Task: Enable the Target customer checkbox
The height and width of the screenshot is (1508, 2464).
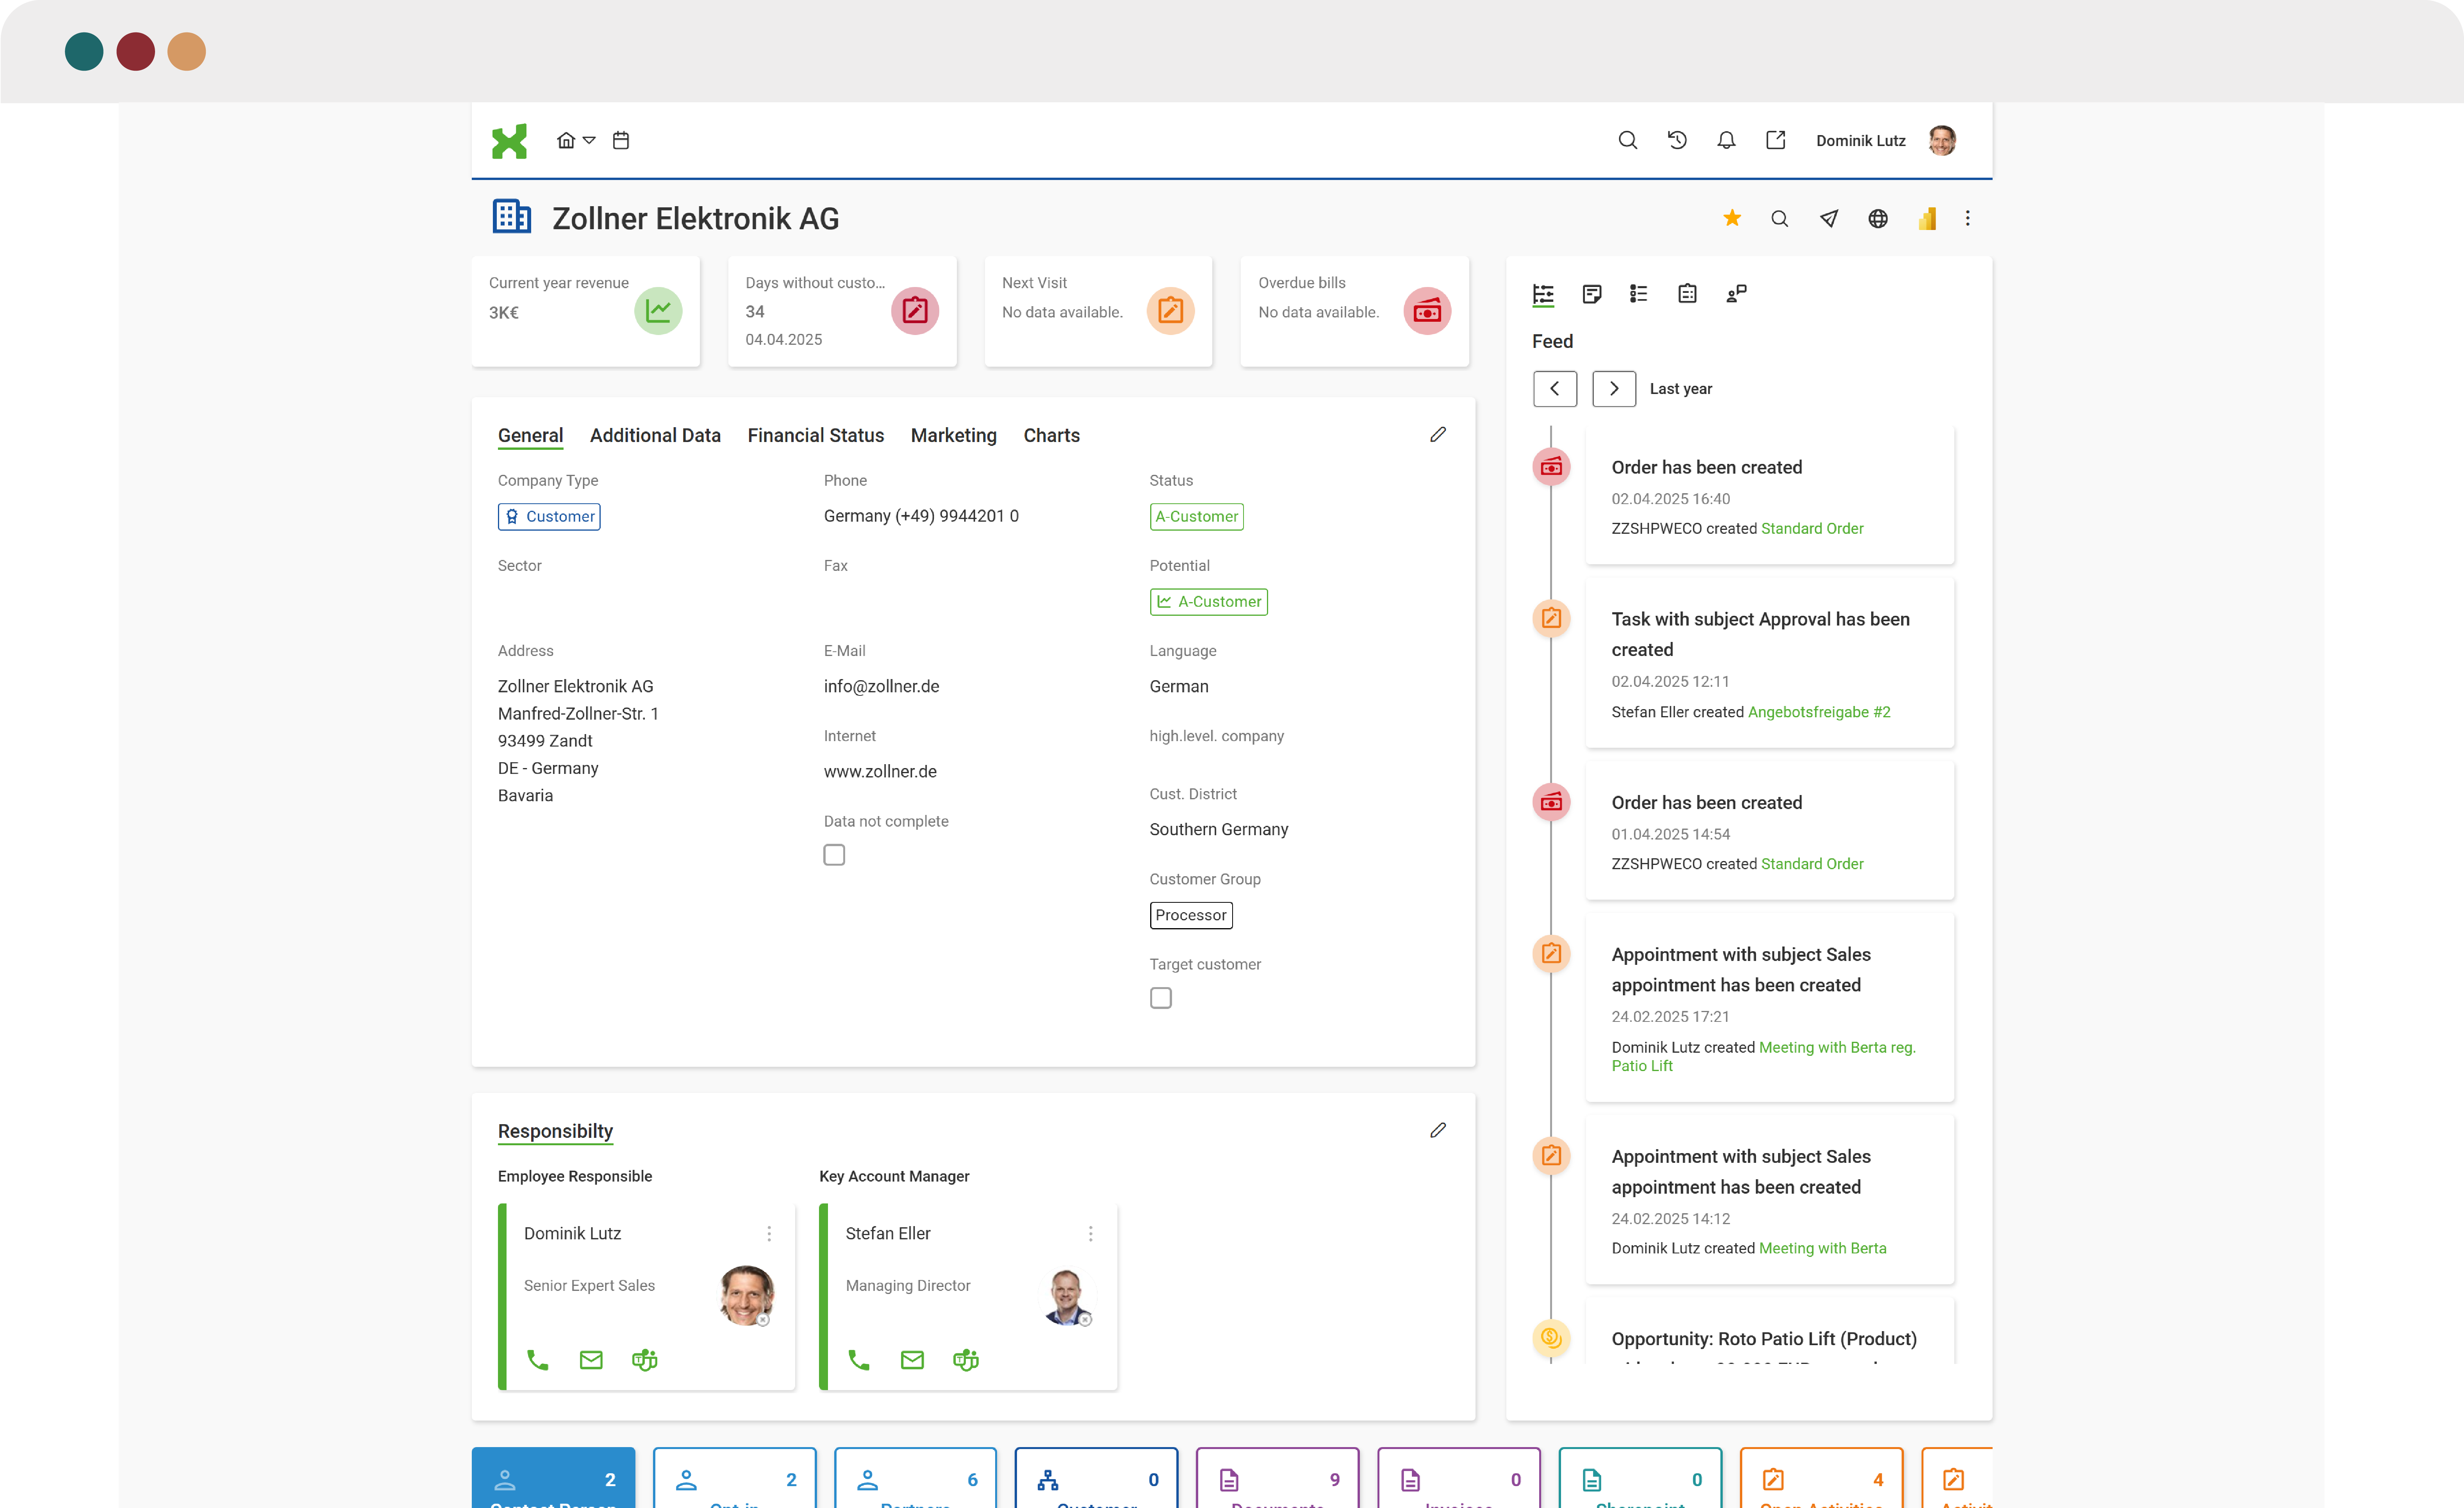Action: point(1160,997)
